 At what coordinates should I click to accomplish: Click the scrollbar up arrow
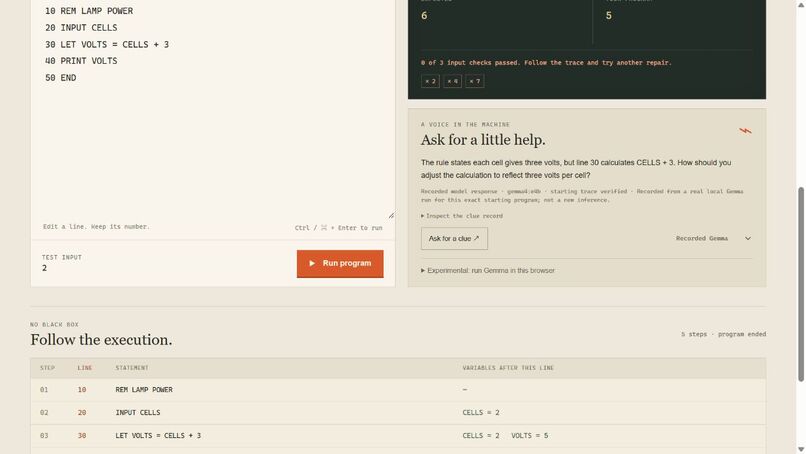(x=801, y=3)
